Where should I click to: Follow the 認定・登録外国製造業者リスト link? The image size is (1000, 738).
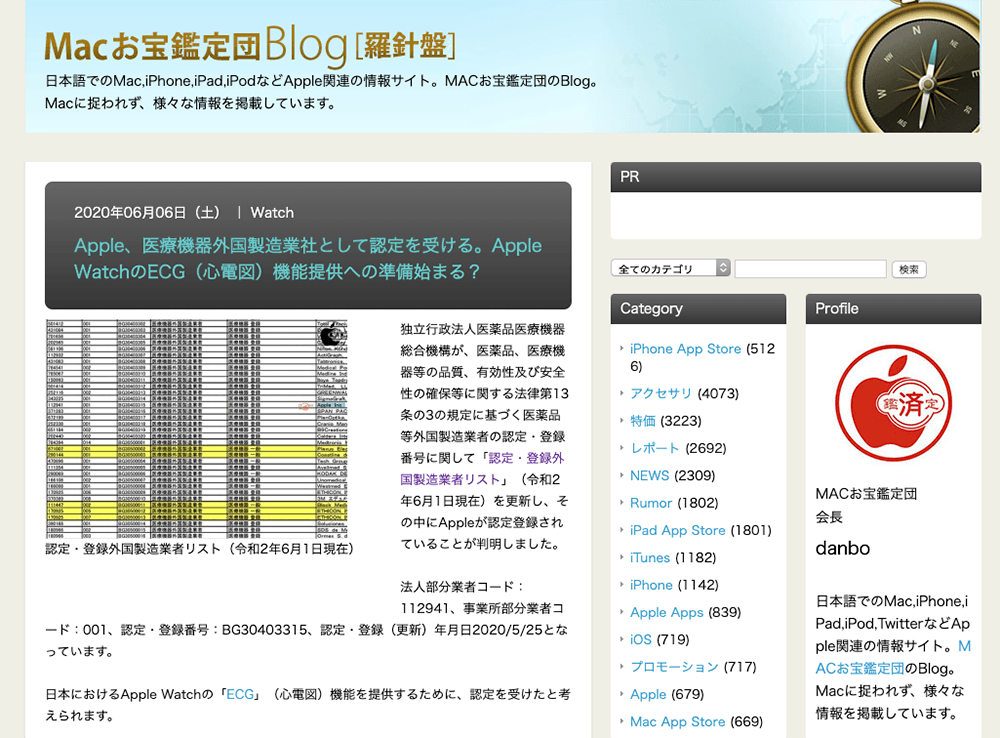(482, 468)
